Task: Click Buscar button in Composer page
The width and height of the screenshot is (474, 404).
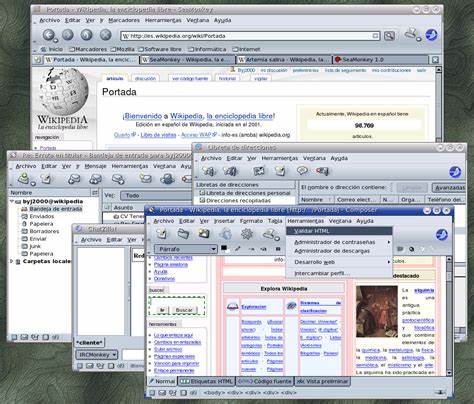Action: pyautogui.click(x=184, y=310)
